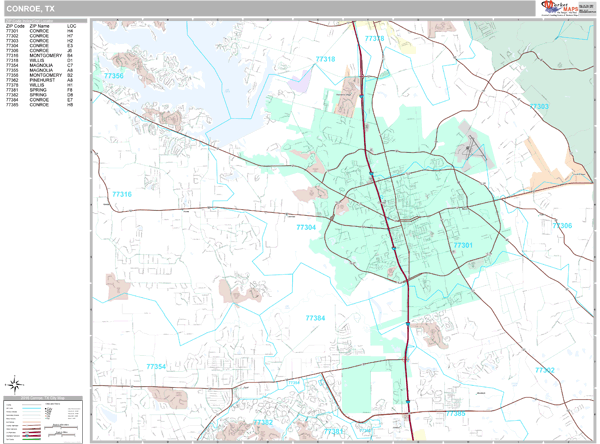
Task: Click the ZIP Name column header
Action: (40, 25)
